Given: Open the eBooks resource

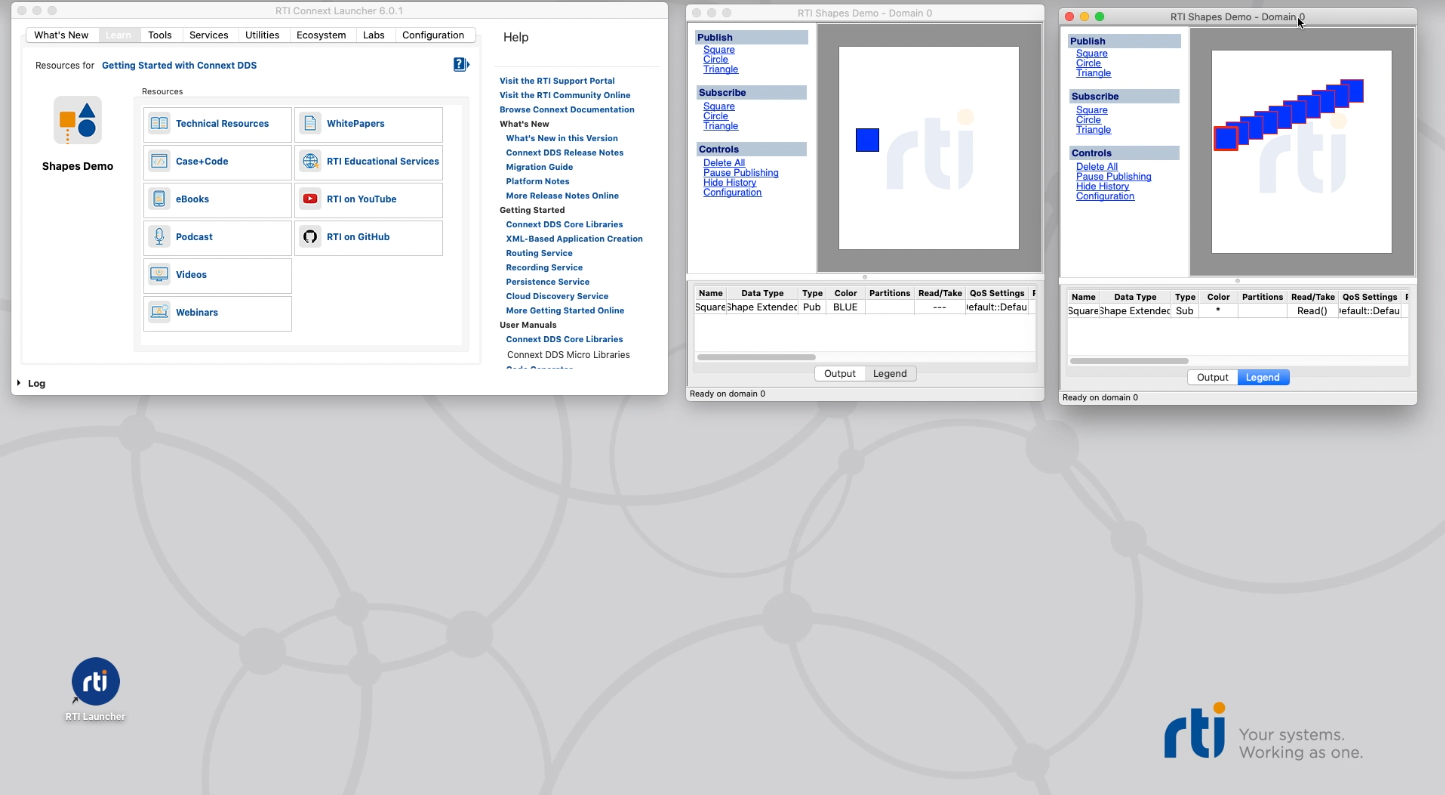Looking at the screenshot, I should (x=216, y=199).
